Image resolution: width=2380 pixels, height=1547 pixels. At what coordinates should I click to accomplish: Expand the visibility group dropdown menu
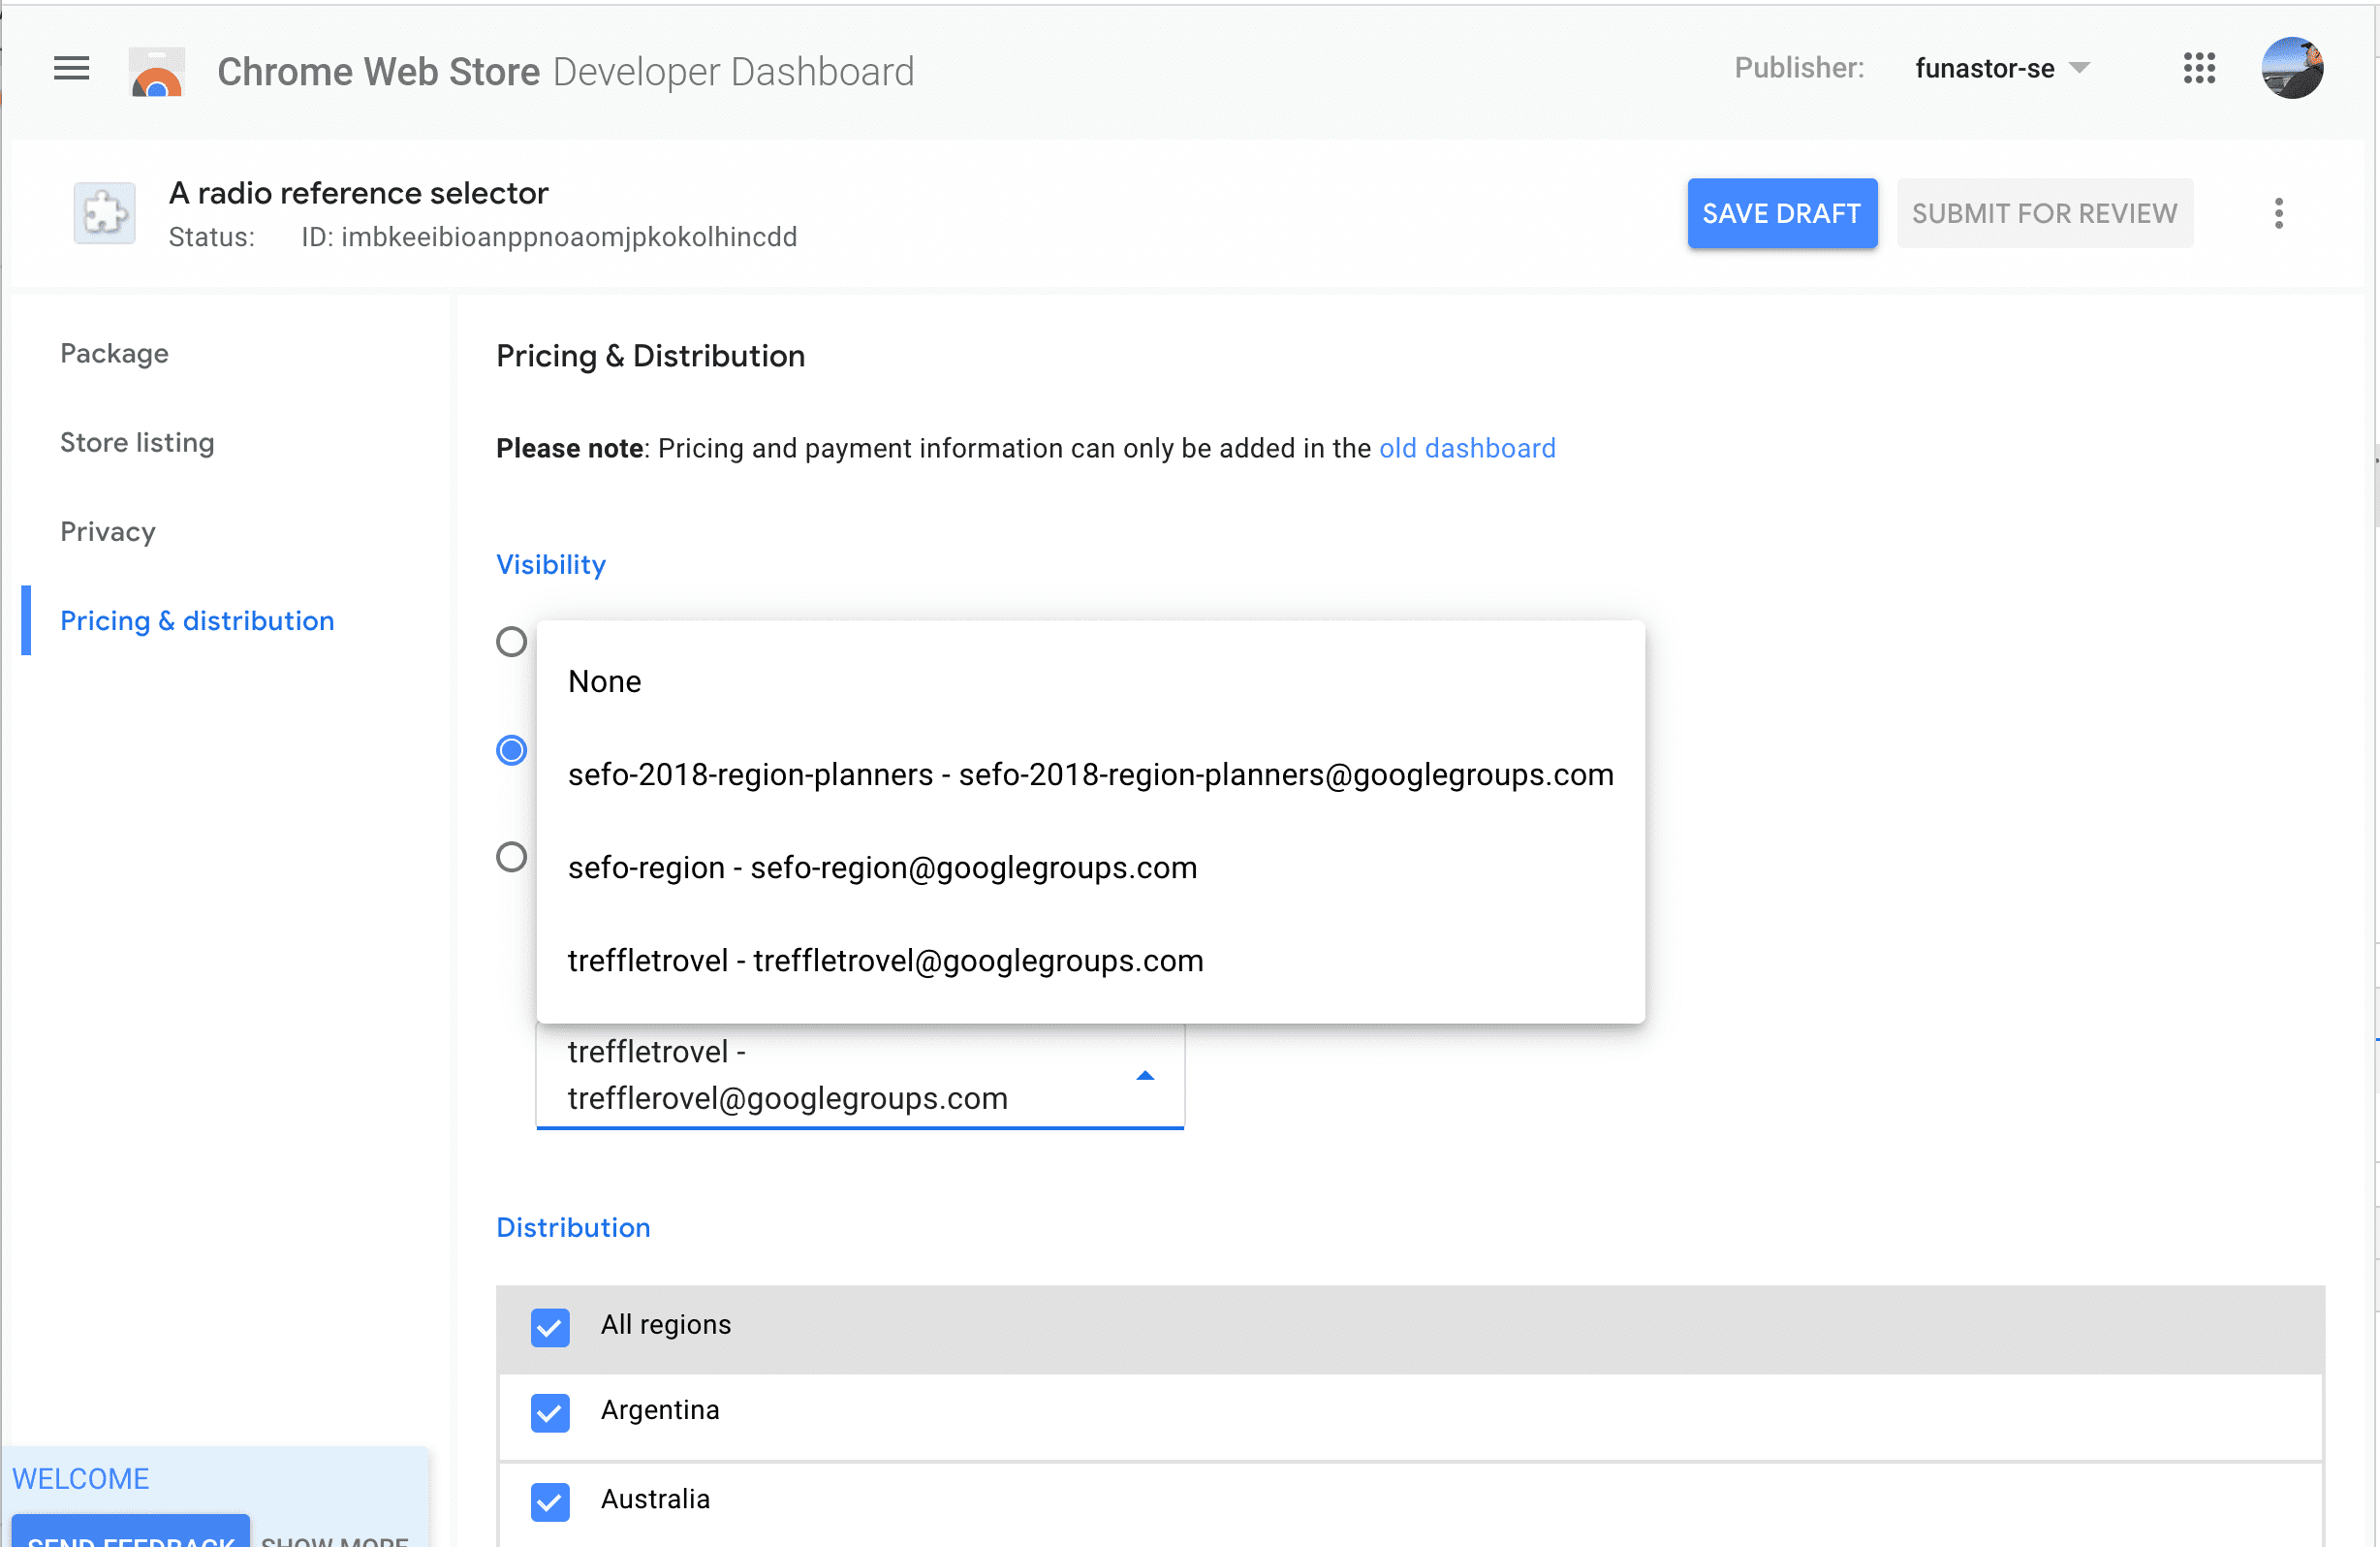pyautogui.click(x=1144, y=1075)
